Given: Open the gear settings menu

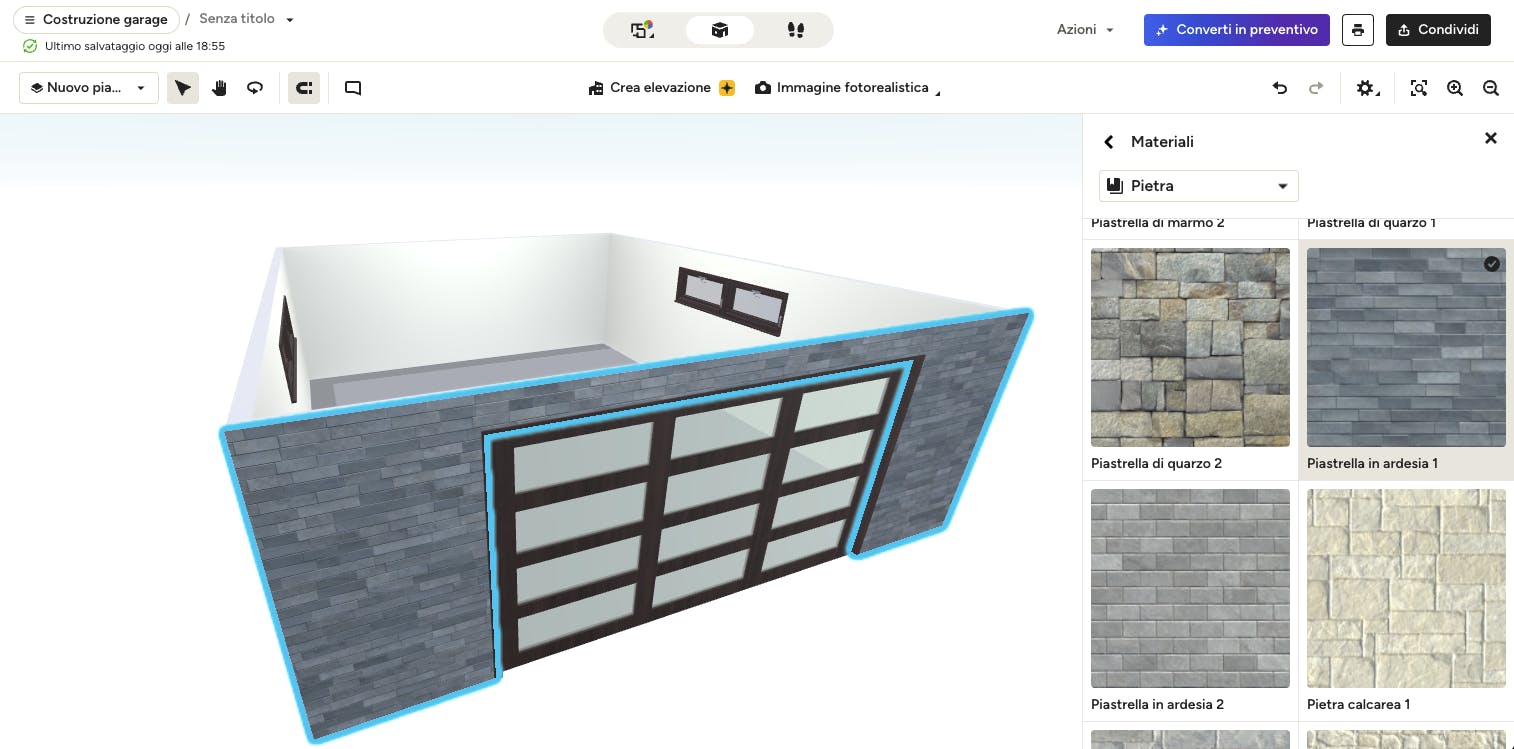Looking at the screenshot, I should coord(1367,88).
